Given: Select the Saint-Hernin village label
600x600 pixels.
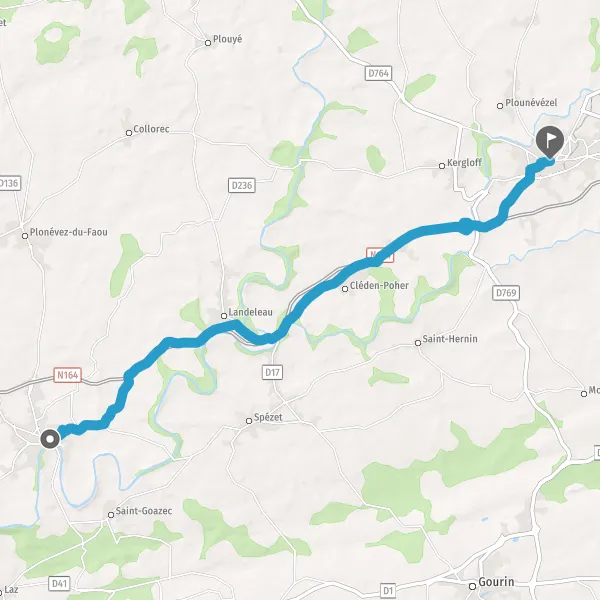Looking at the screenshot, I should click(450, 339).
